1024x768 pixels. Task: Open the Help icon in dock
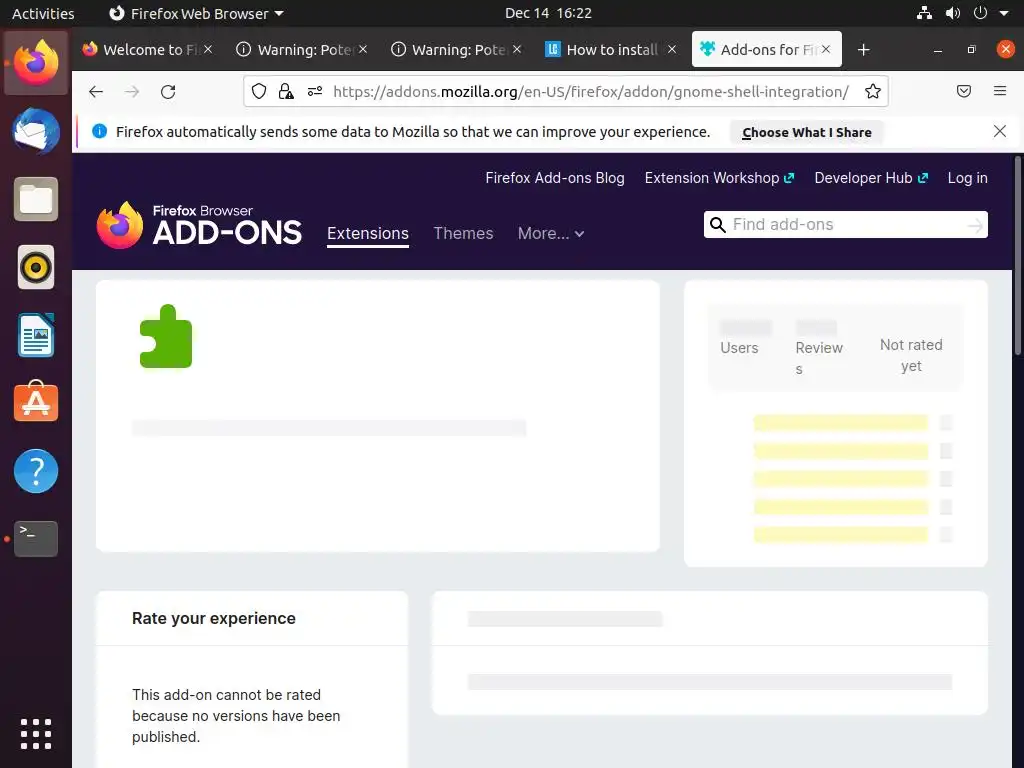[36, 471]
